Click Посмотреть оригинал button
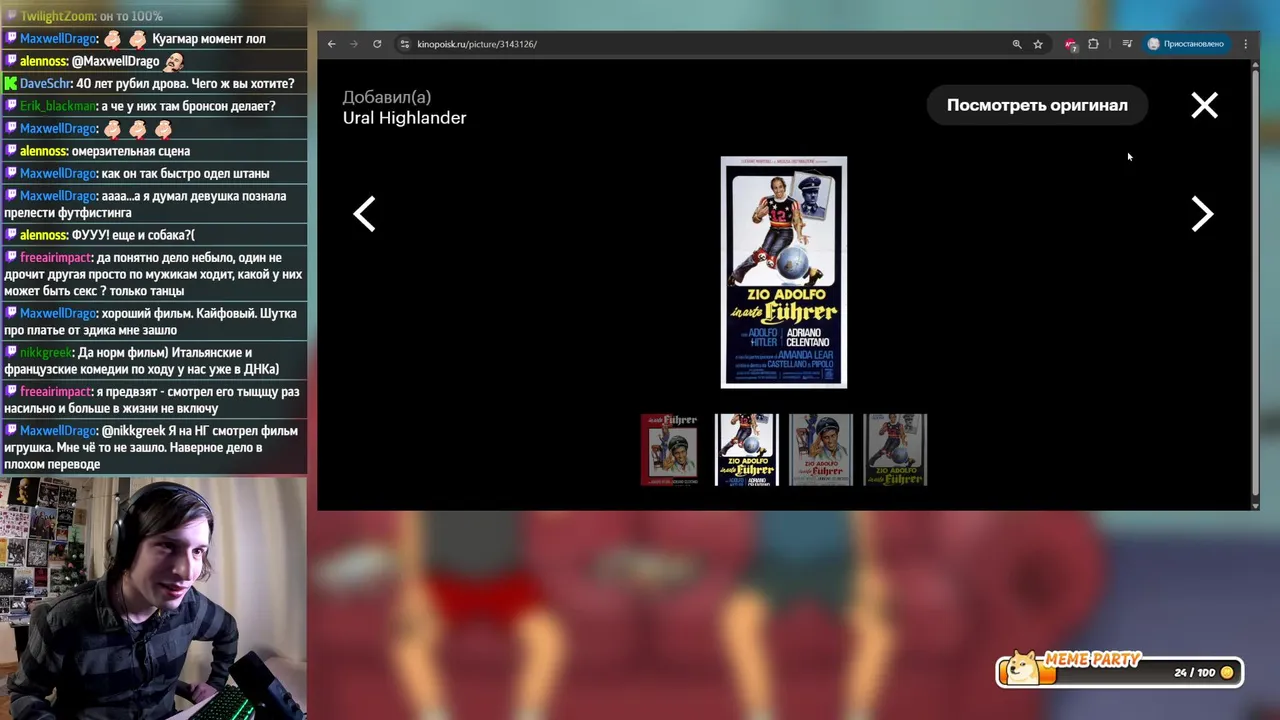The width and height of the screenshot is (1280, 720). (x=1037, y=105)
